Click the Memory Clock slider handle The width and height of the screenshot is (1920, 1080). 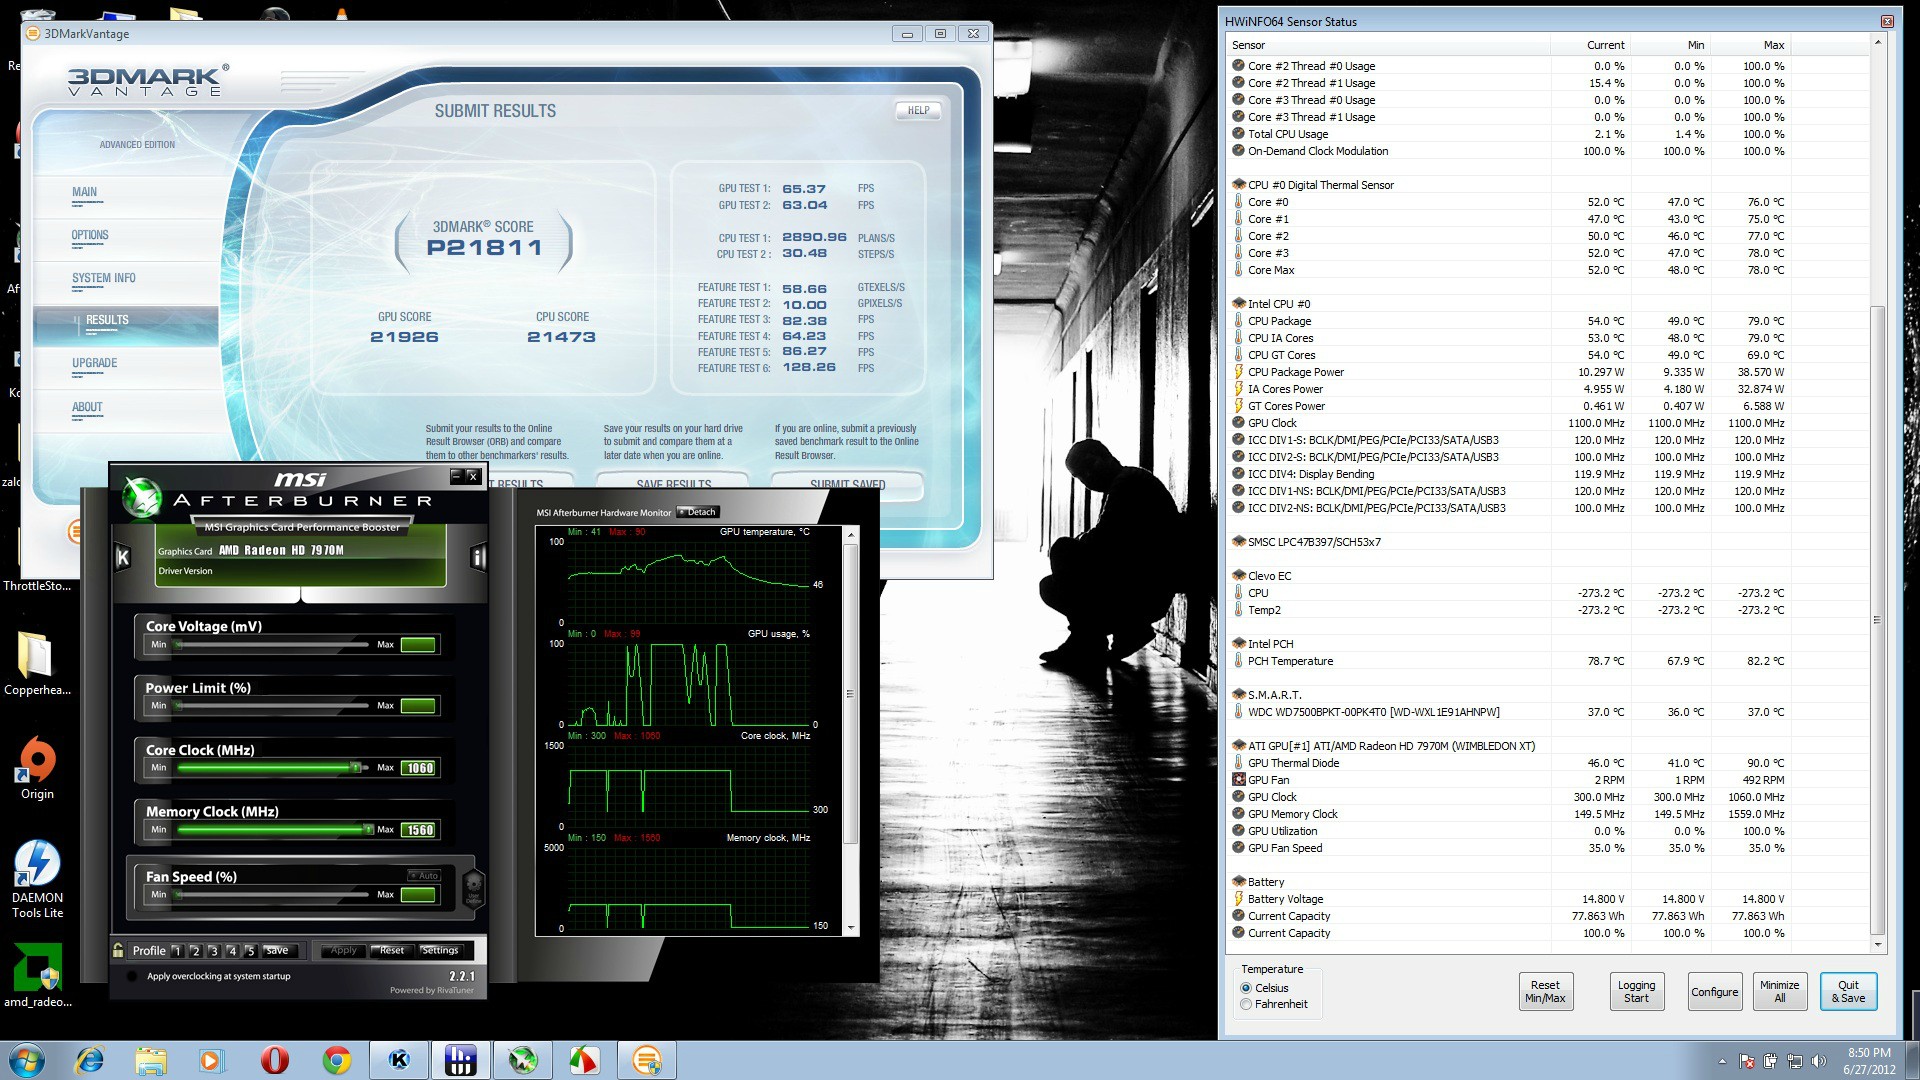[370, 830]
